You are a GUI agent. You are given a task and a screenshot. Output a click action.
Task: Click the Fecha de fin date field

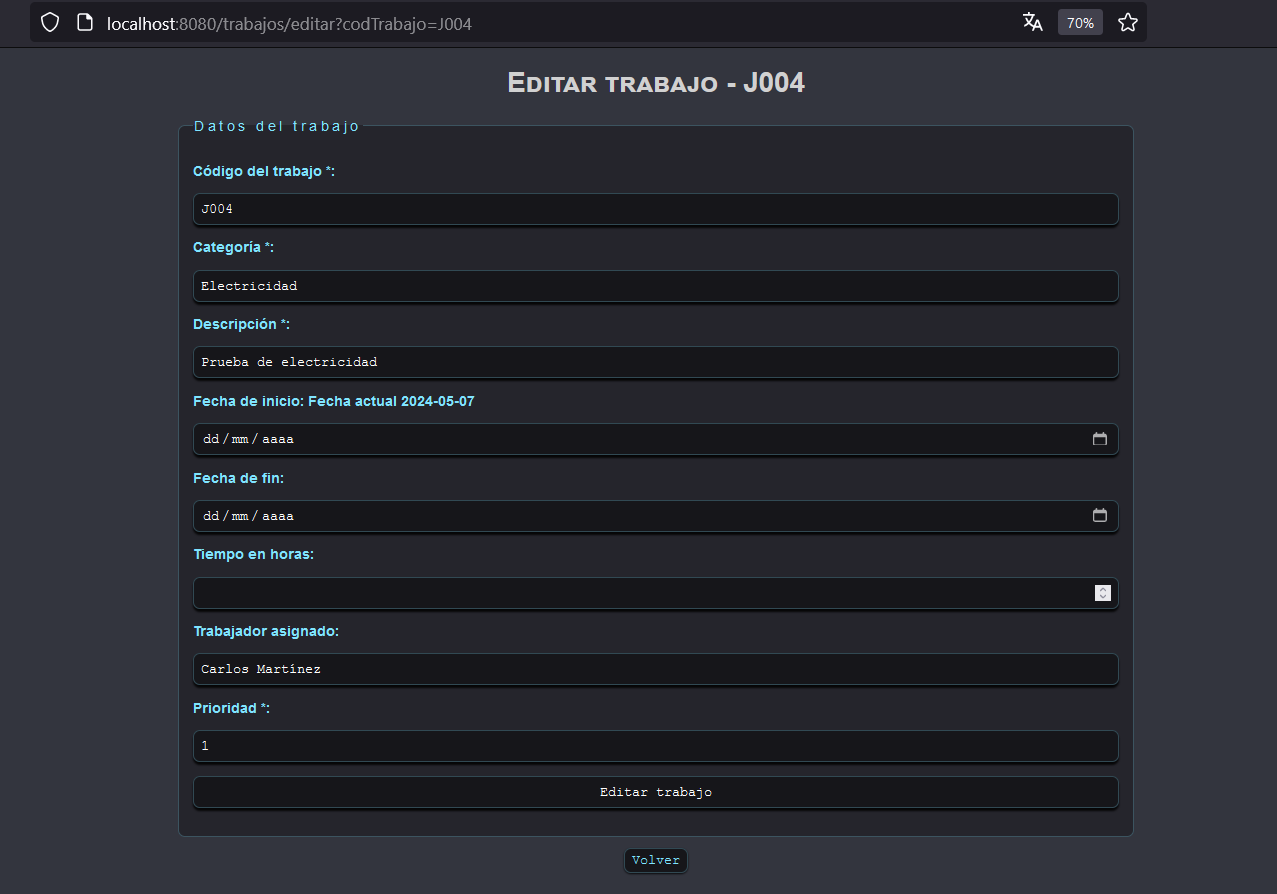(x=655, y=516)
